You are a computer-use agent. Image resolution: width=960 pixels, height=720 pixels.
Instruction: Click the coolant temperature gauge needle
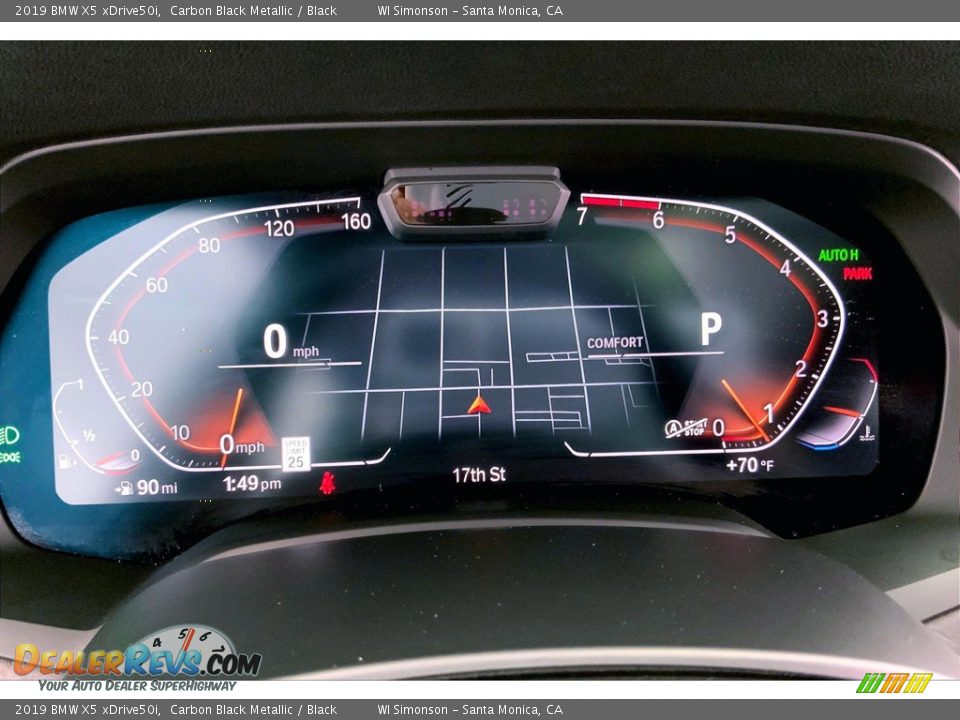(x=842, y=411)
